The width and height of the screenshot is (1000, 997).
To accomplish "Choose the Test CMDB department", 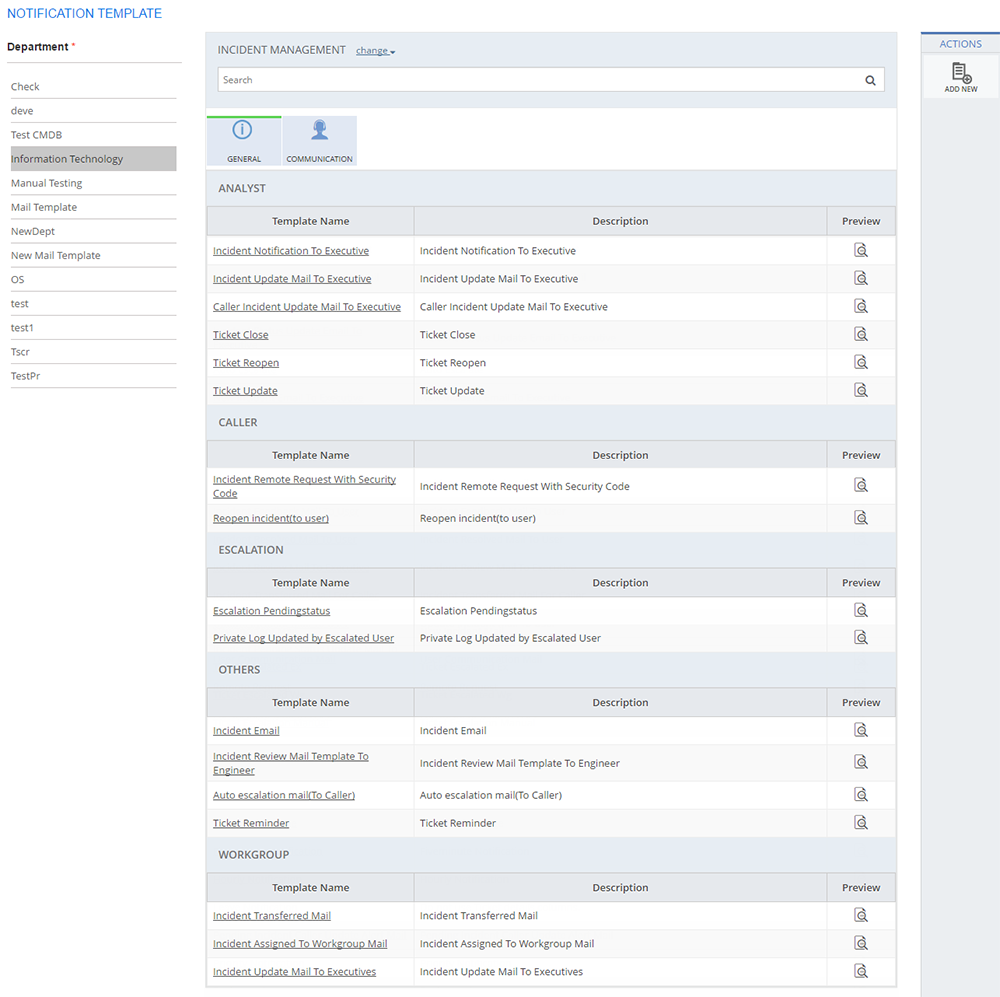I will 37,135.
